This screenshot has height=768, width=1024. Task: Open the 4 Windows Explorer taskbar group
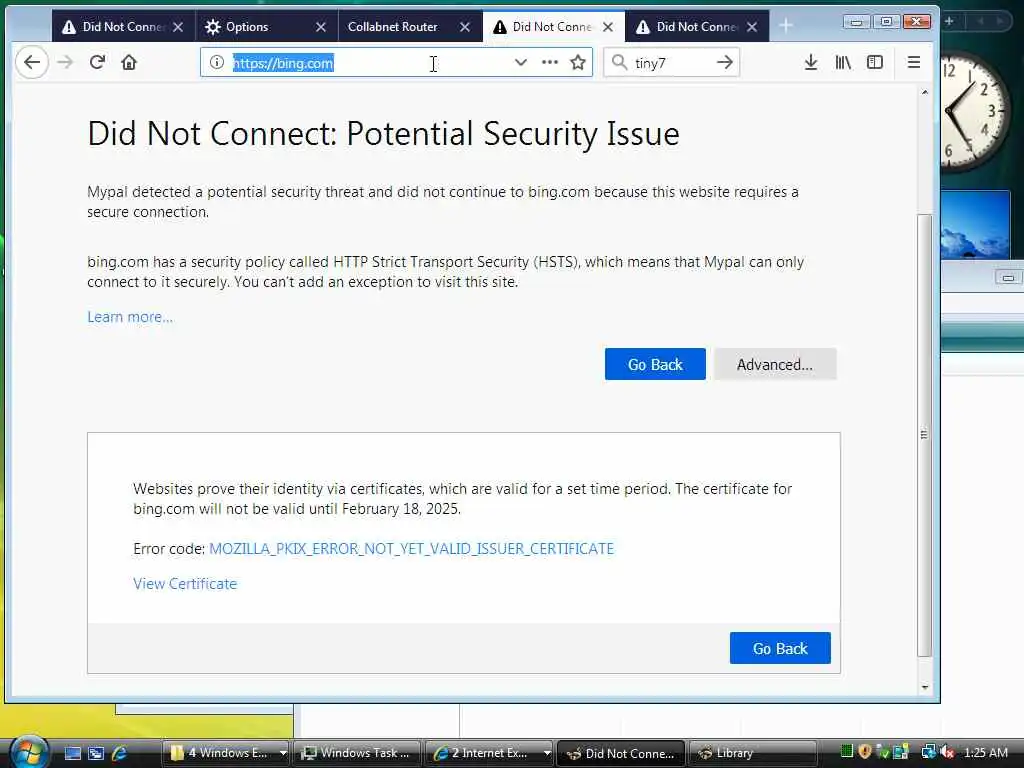click(225, 753)
